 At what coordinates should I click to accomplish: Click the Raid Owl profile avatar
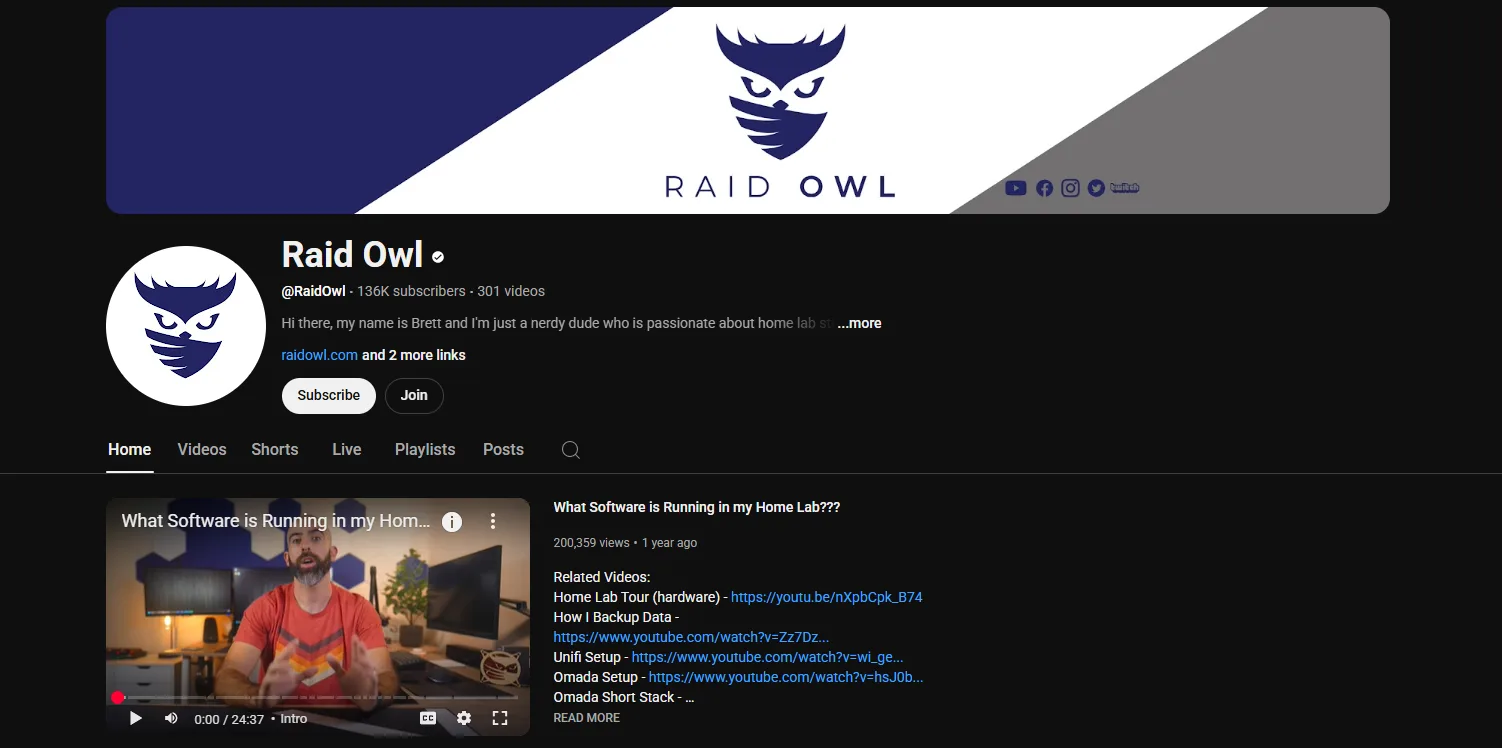tap(186, 326)
